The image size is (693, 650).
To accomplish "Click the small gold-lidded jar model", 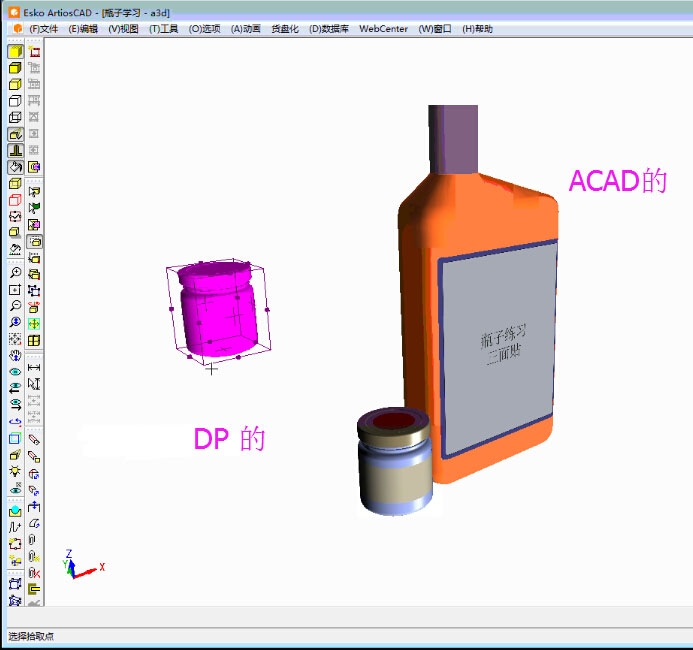I will 395,460.
